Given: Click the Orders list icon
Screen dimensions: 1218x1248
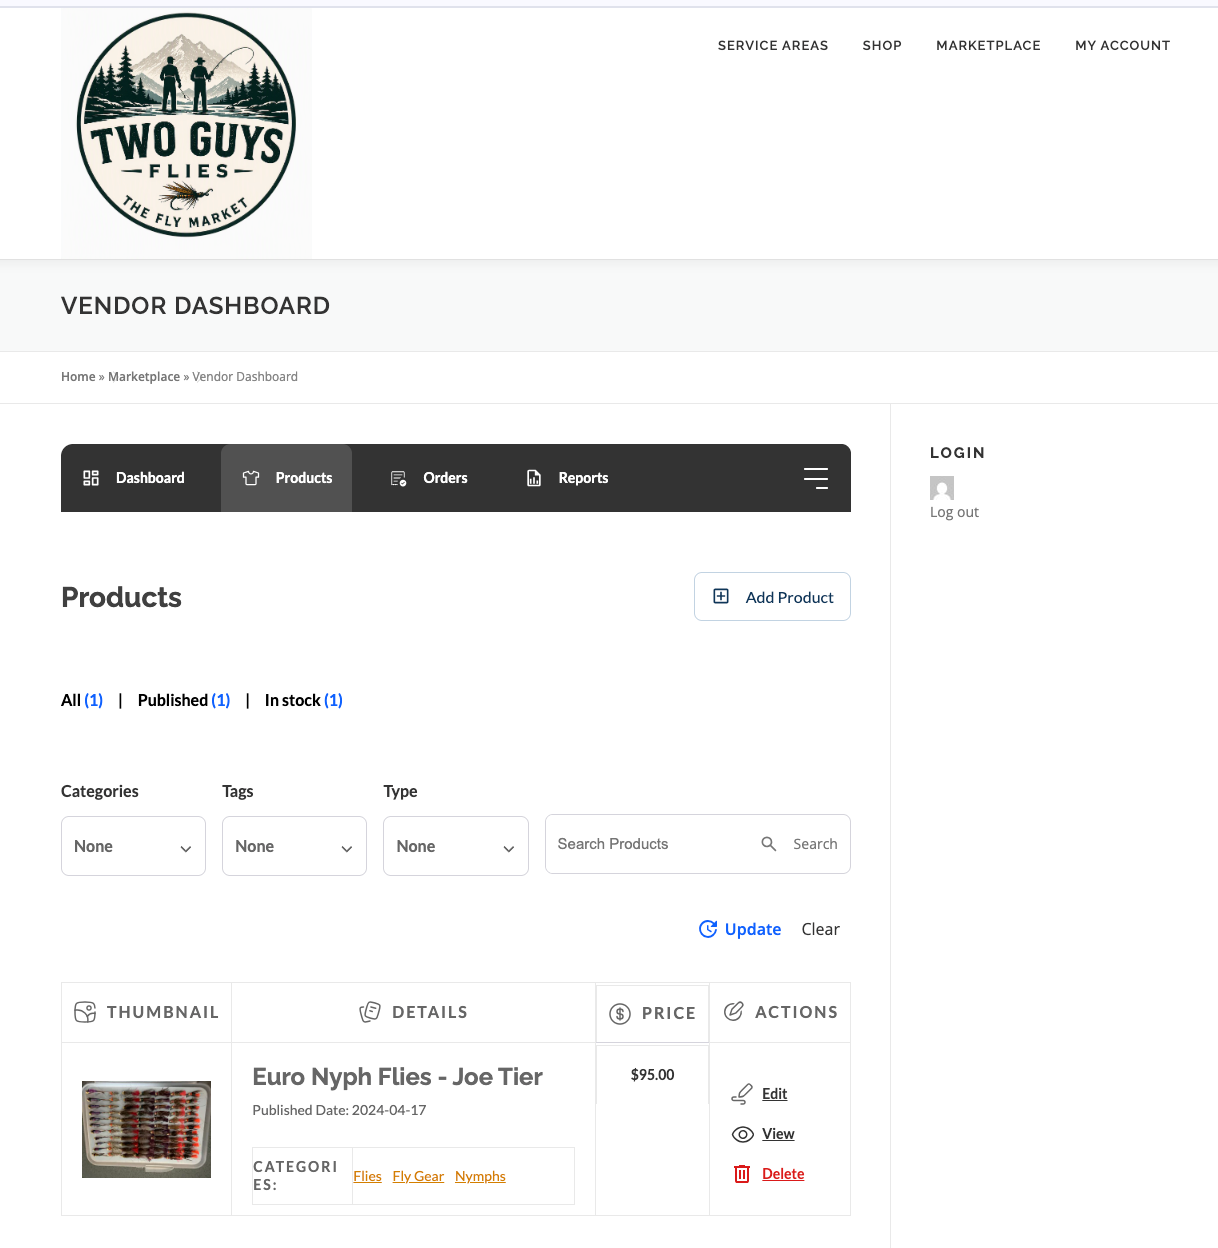Looking at the screenshot, I should 398,478.
